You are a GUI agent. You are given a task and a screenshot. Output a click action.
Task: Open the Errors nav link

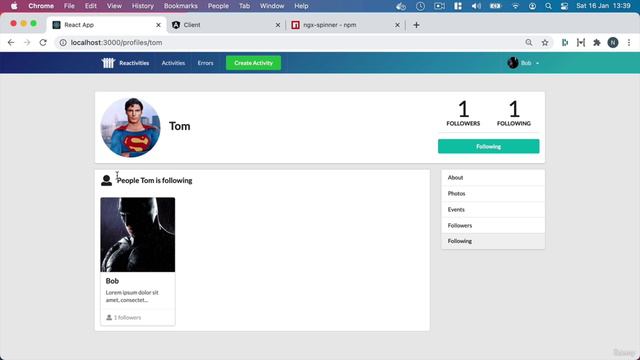[x=205, y=63]
